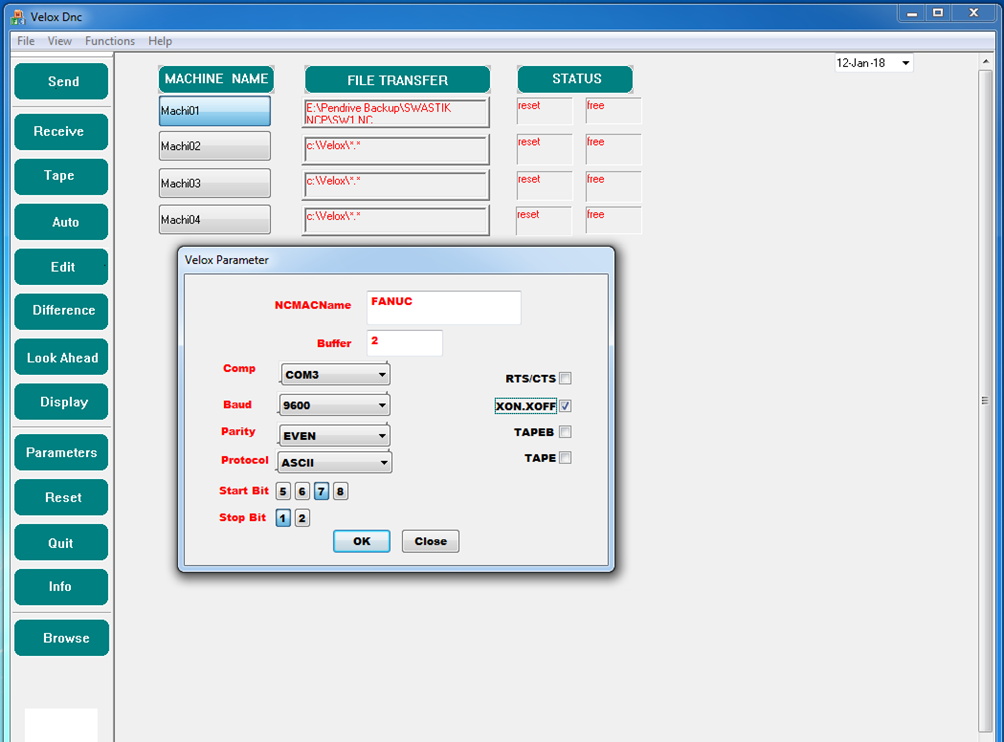Open the Look Ahead tool
This screenshot has height=742, width=1004.
(61, 358)
